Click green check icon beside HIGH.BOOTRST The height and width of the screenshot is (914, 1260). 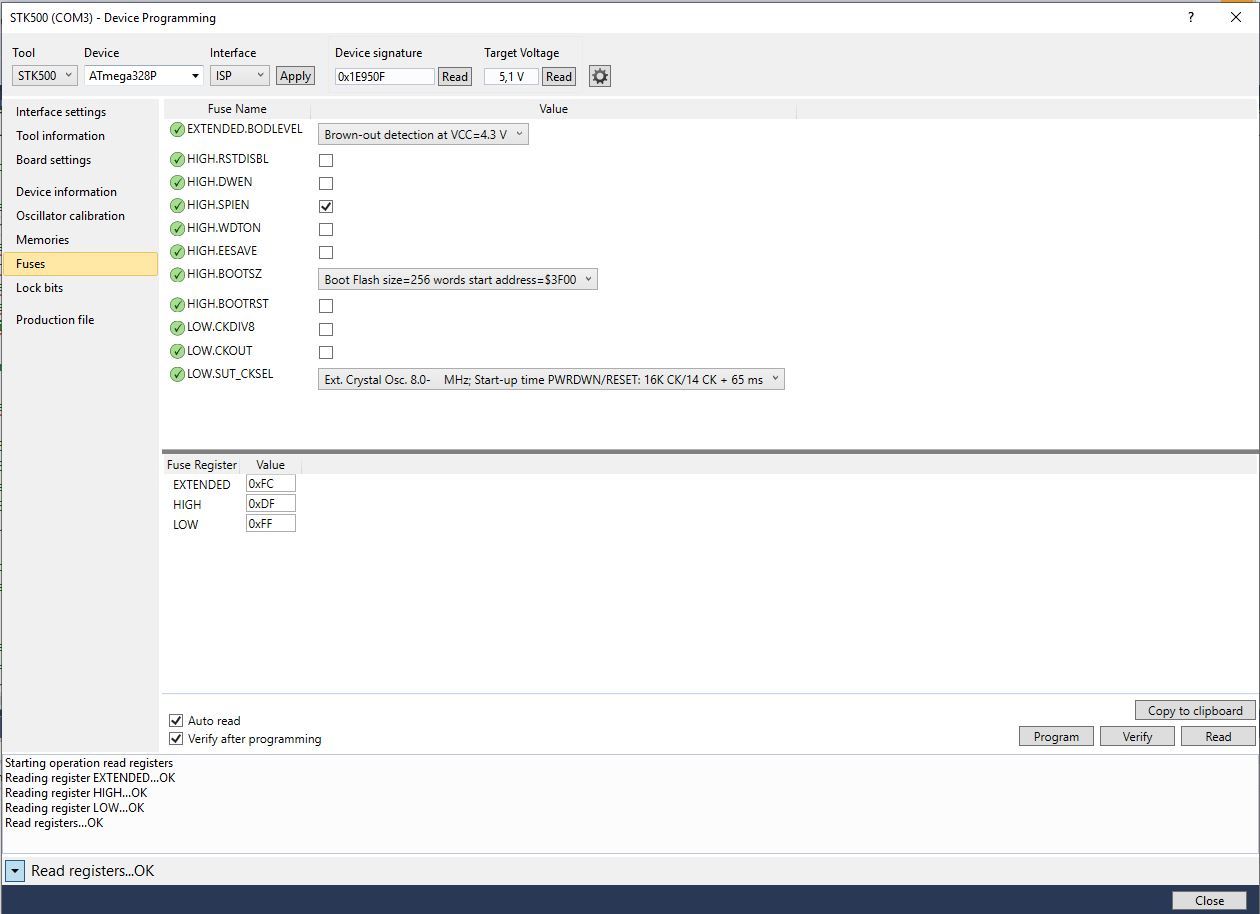(x=177, y=304)
